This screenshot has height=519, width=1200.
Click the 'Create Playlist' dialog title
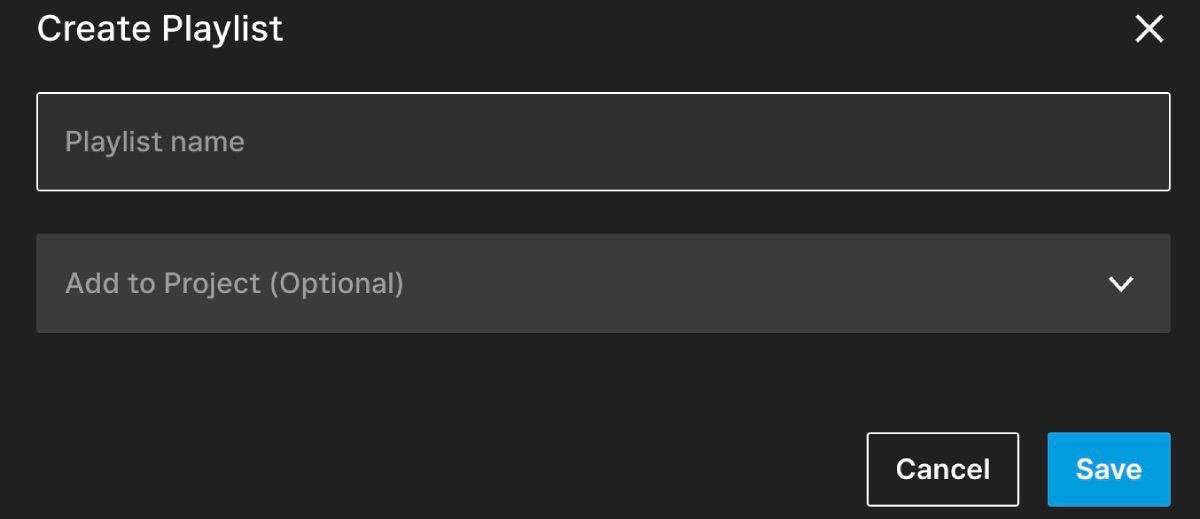160,29
